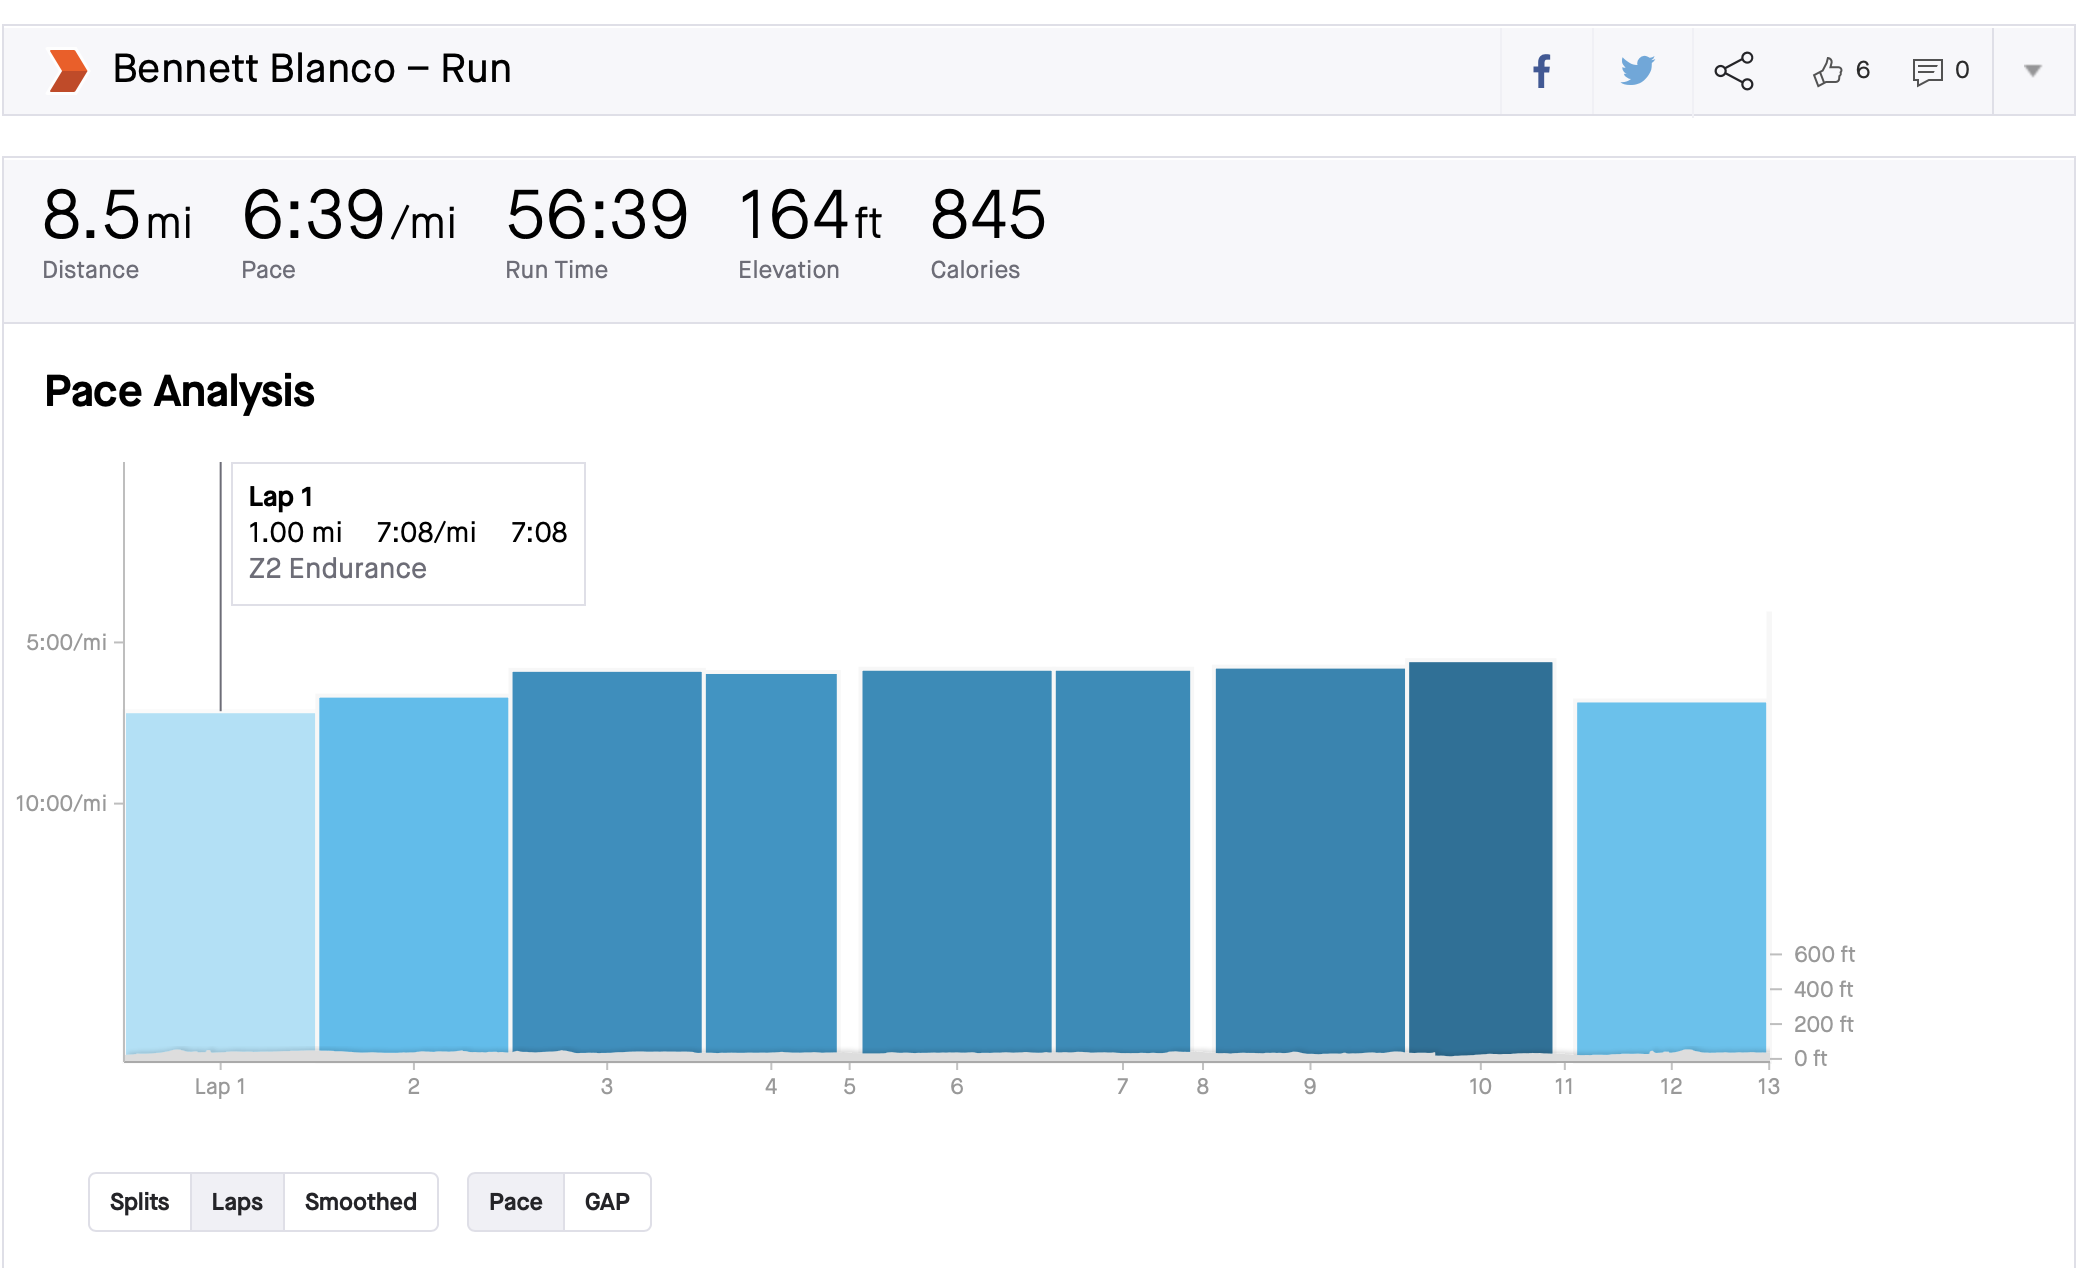Switch chart to Smoothed view
2094x1268 pixels.
coord(360,1201)
